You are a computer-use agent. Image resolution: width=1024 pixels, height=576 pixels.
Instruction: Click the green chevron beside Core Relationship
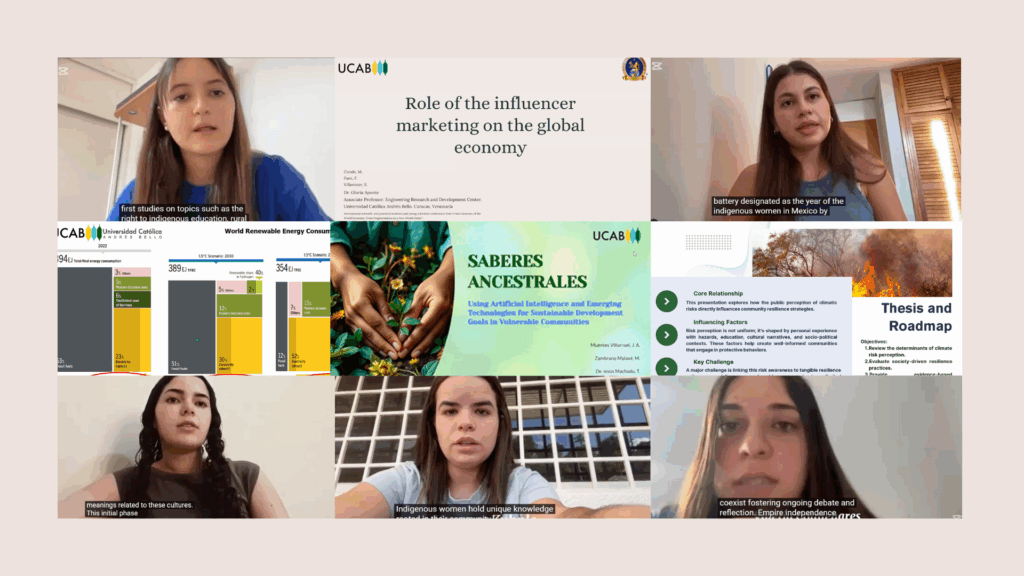pos(666,301)
